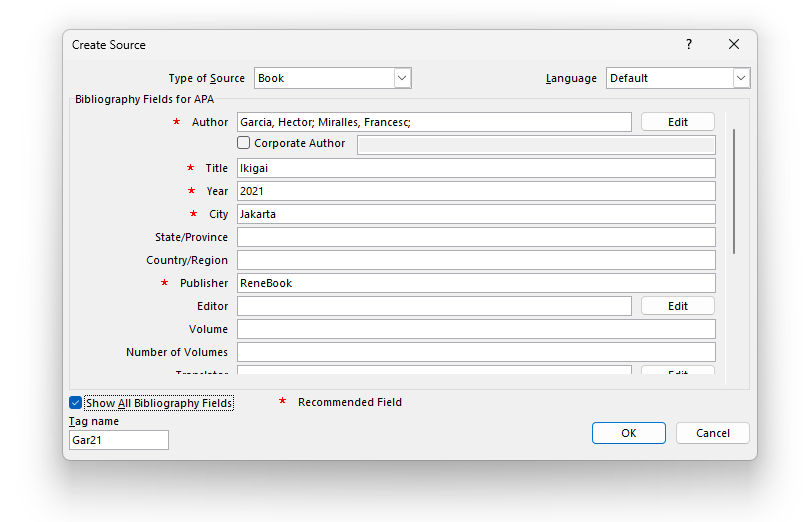Close the Create Source dialog

[x=734, y=45]
